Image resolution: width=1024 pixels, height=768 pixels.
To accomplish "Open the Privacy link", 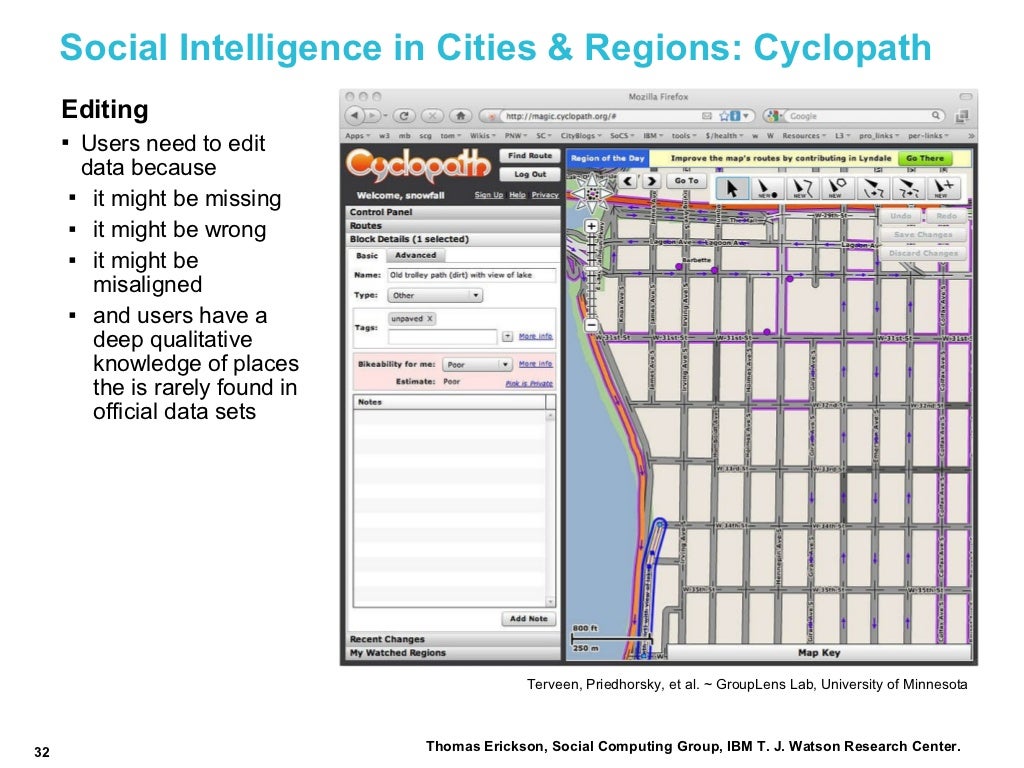I will (x=545, y=195).
